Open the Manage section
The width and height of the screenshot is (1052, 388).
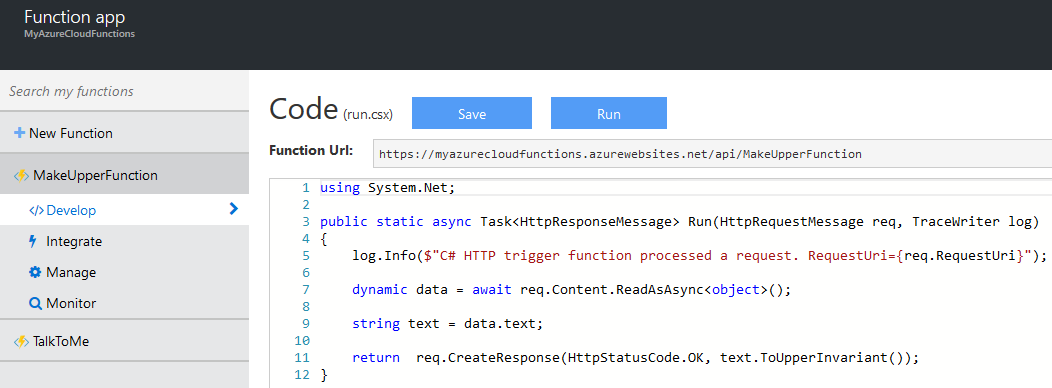[124, 272]
